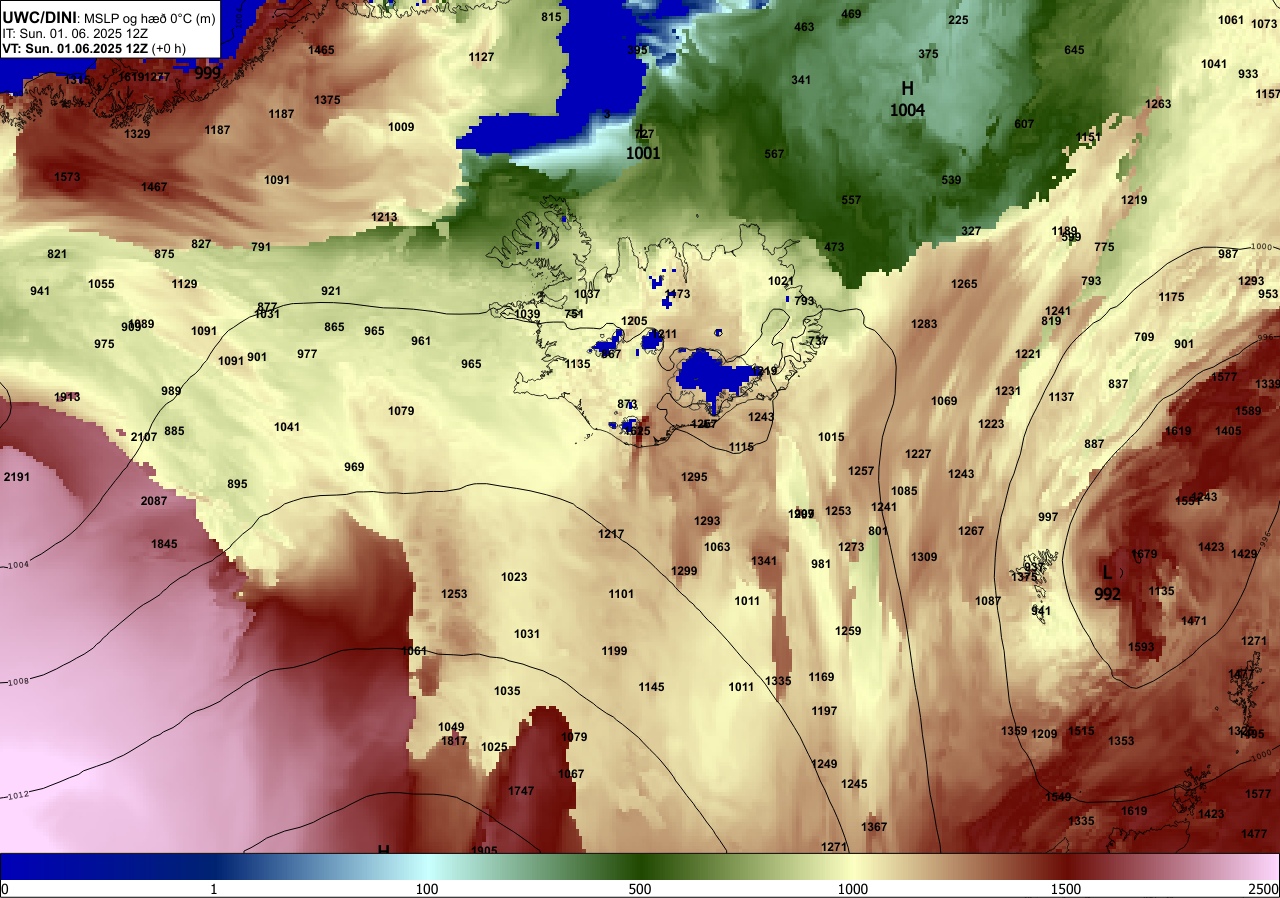Screen dimensions: 1280x898
Task: Click the color scale label 2500
Action: [x=1264, y=889]
